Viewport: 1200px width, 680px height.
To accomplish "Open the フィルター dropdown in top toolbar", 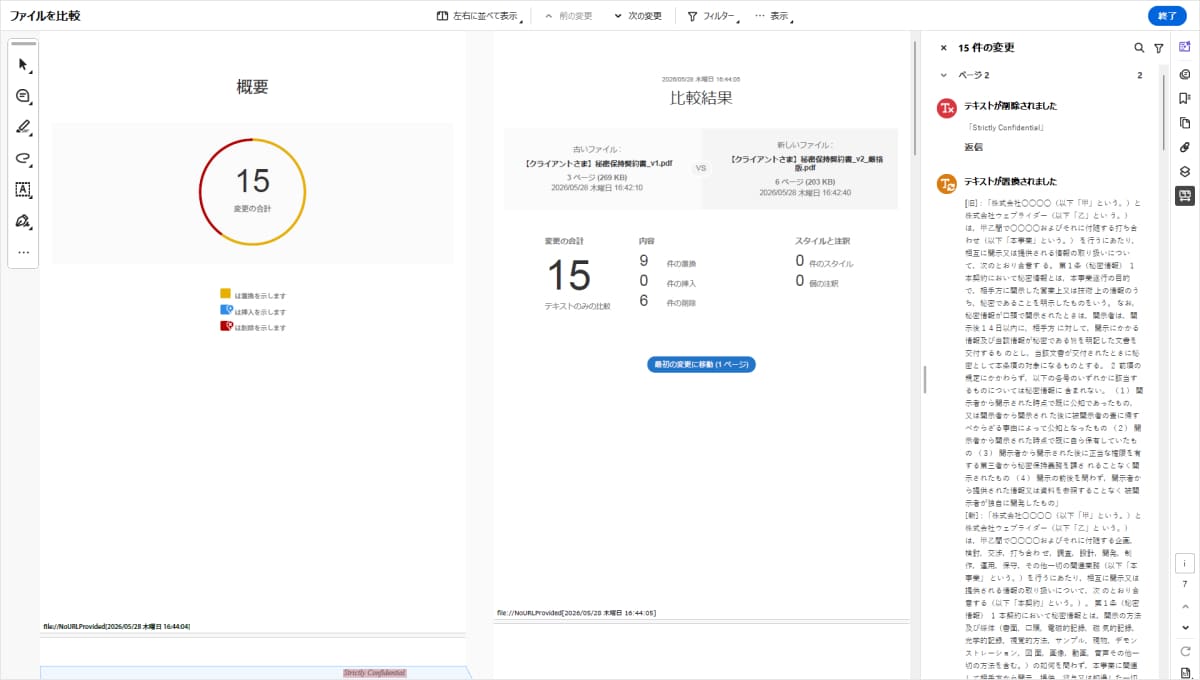I will pyautogui.click(x=713, y=16).
